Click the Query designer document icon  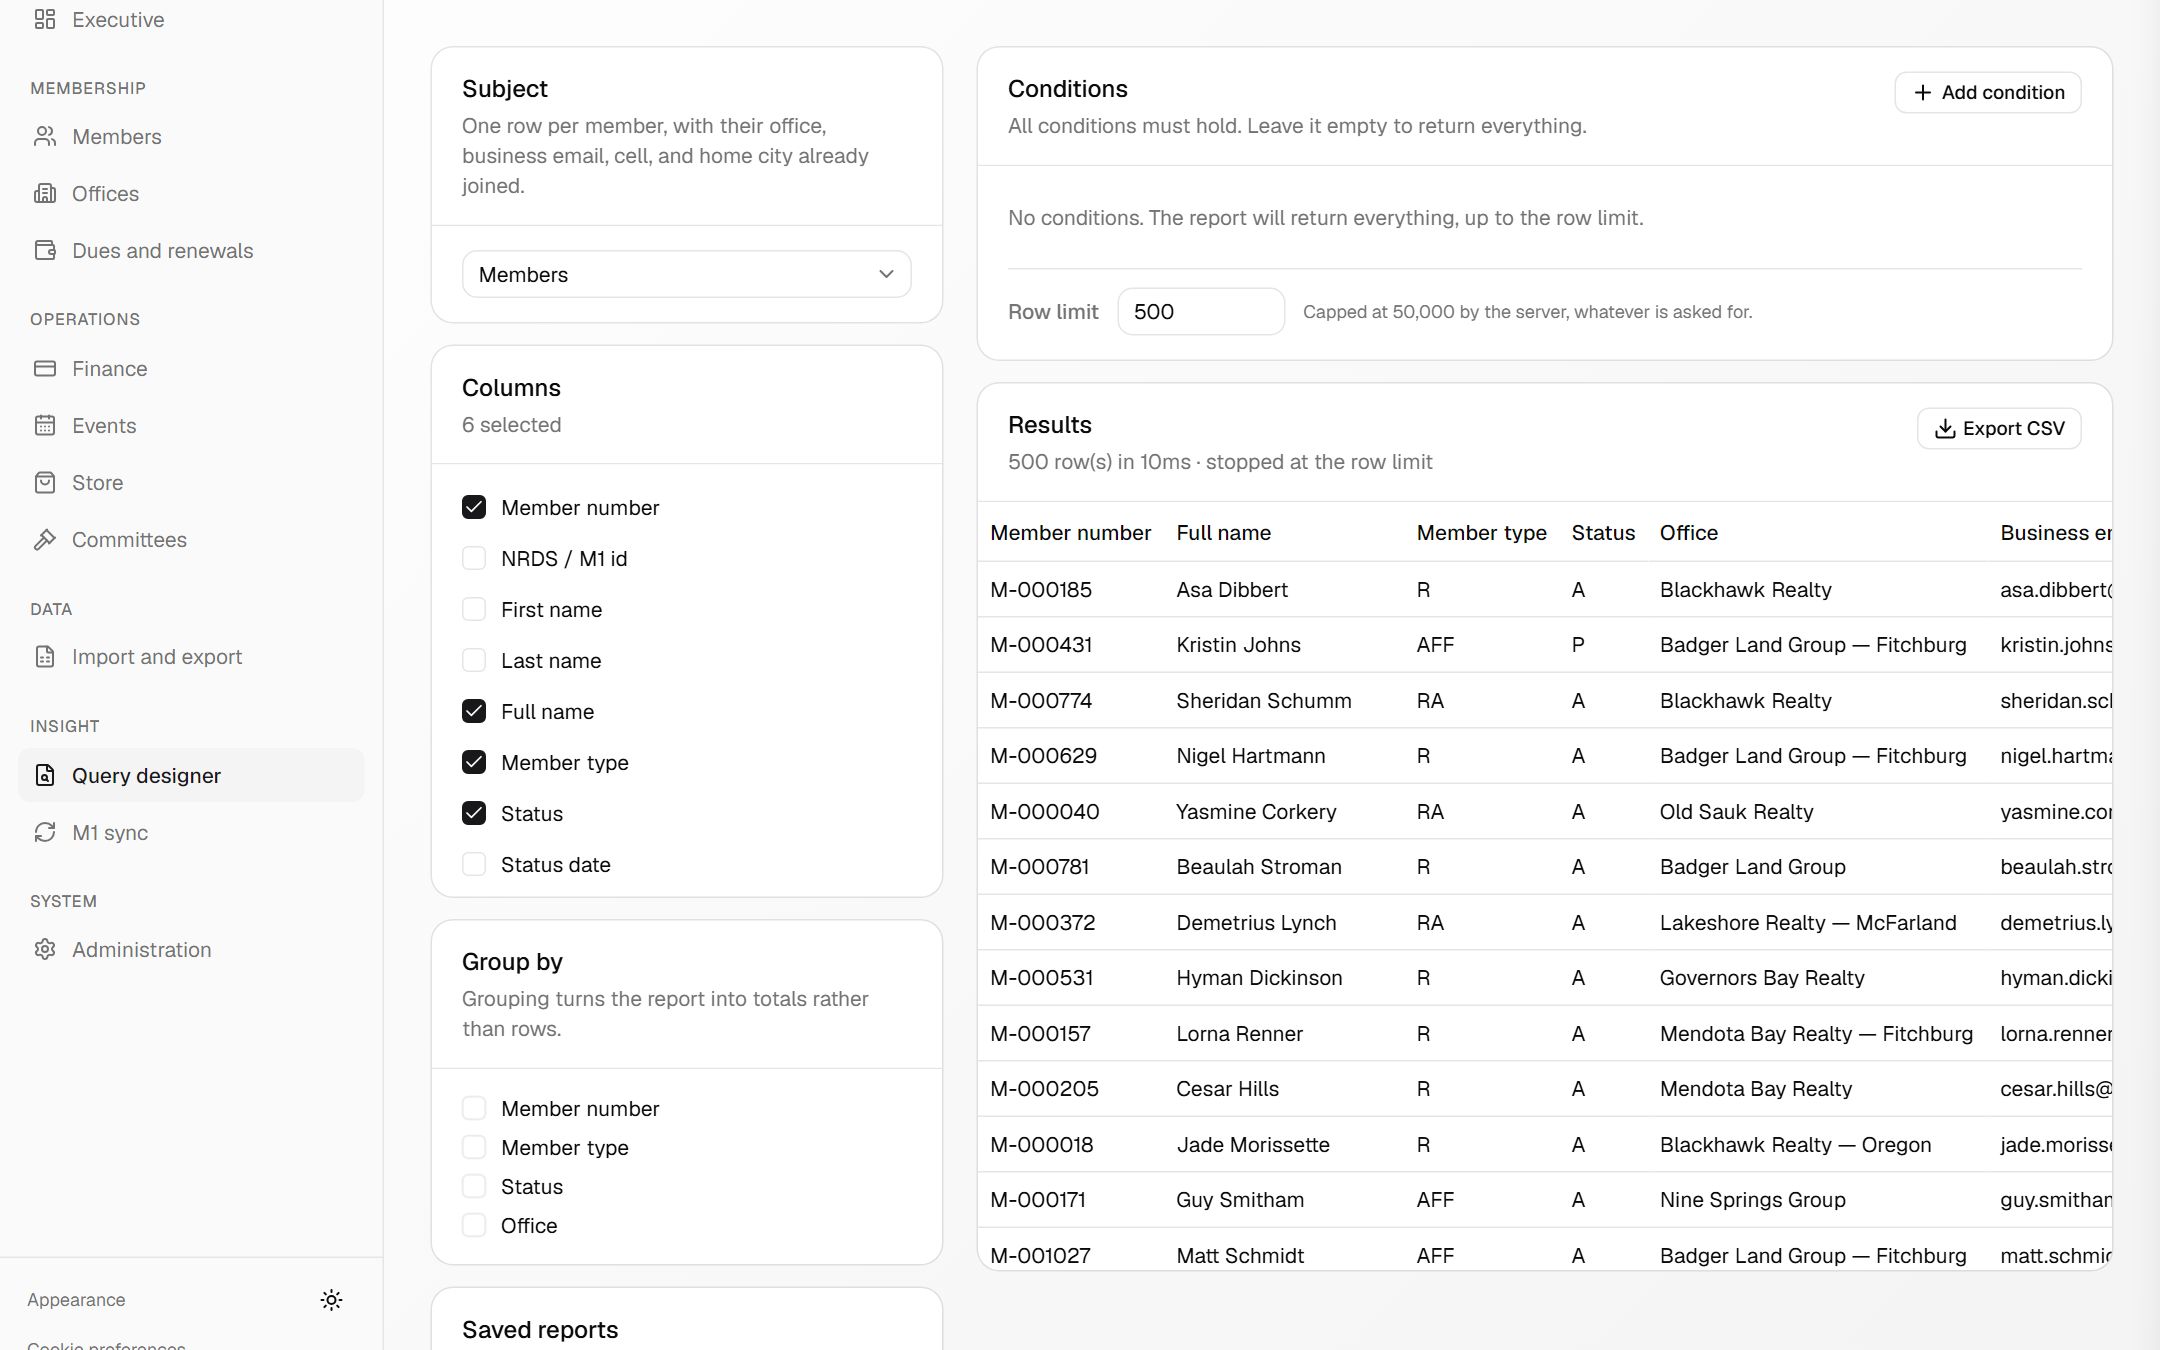click(x=45, y=775)
